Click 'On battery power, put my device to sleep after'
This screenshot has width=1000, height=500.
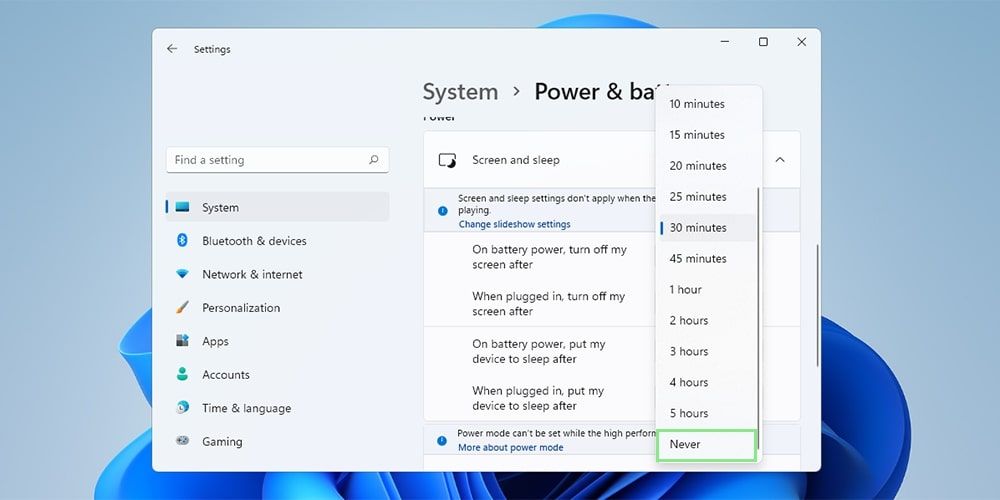tap(539, 351)
